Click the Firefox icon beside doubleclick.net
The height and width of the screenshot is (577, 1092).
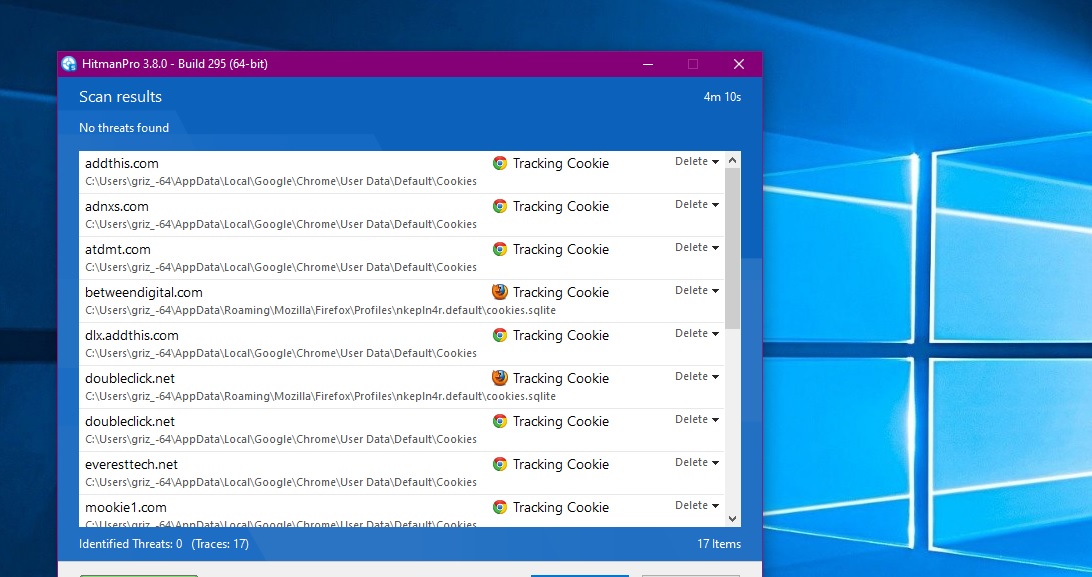[x=499, y=378]
